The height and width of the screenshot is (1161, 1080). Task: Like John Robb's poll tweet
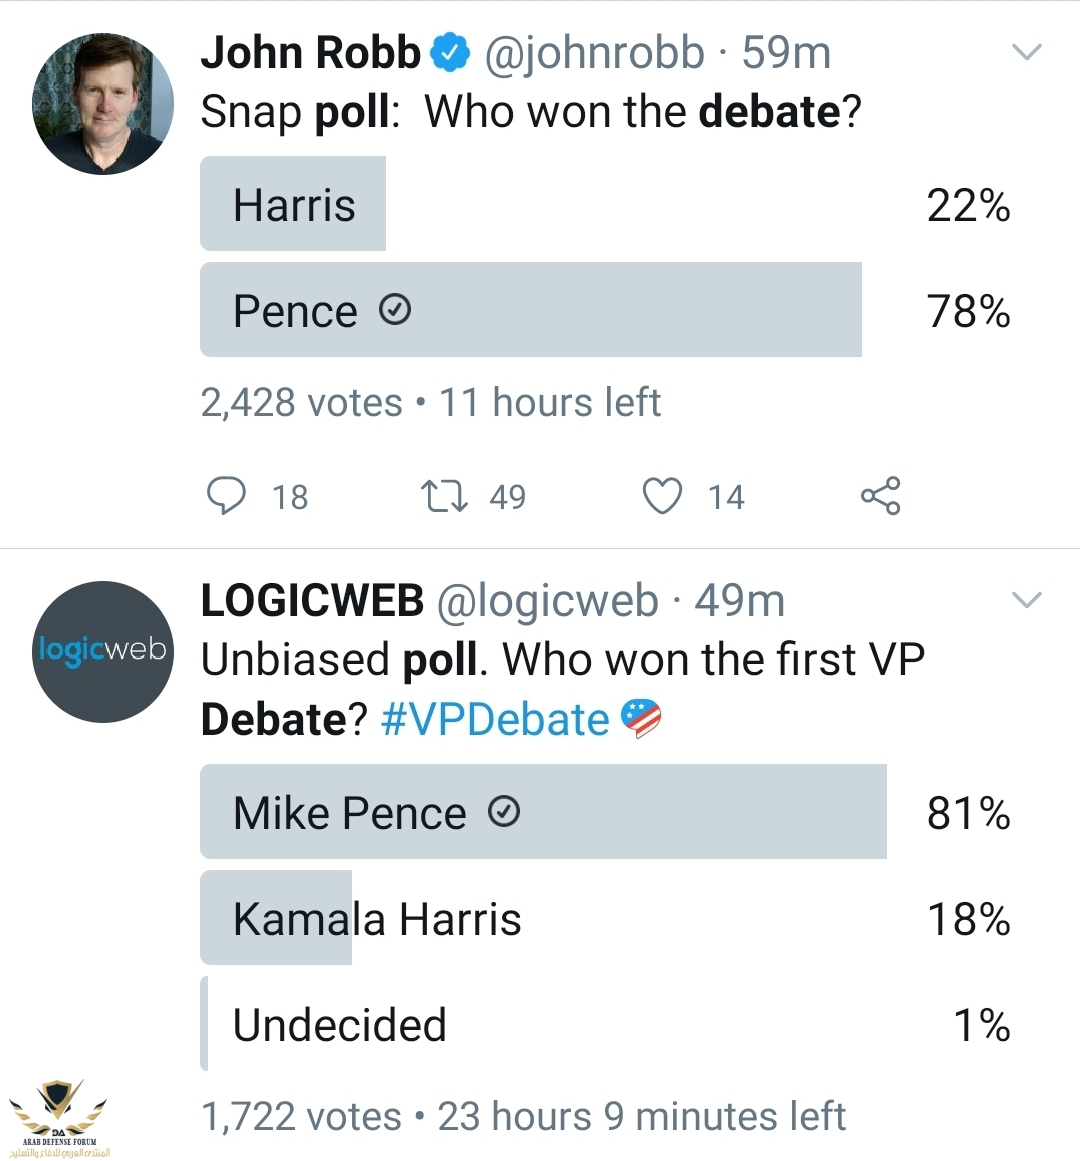point(662,496)
